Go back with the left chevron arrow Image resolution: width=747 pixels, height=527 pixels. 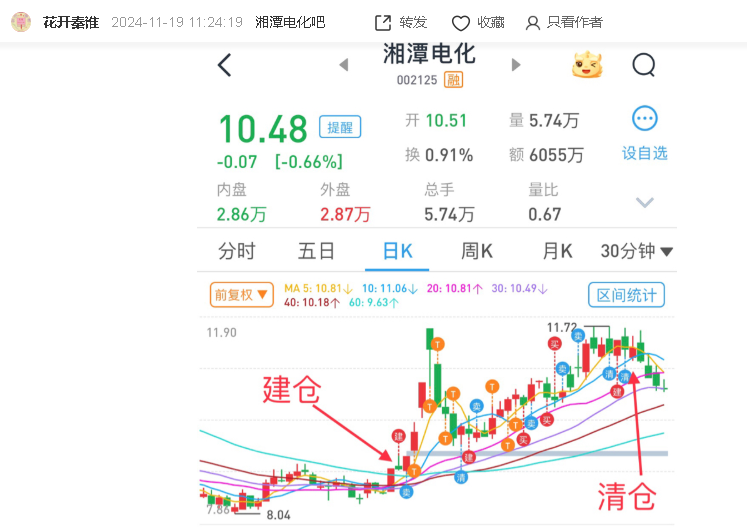coord(224,65)
